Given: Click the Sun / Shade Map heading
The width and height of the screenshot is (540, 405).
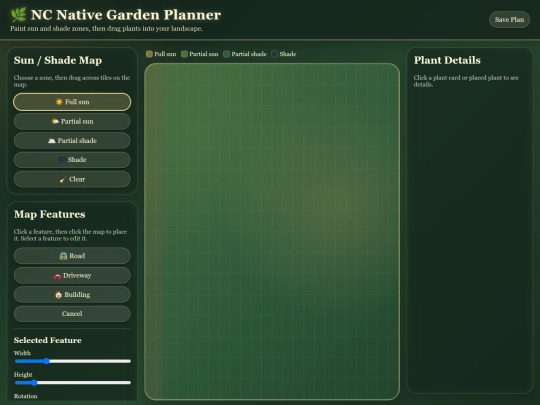Looking at the screenshot, I should click(58, 60).
